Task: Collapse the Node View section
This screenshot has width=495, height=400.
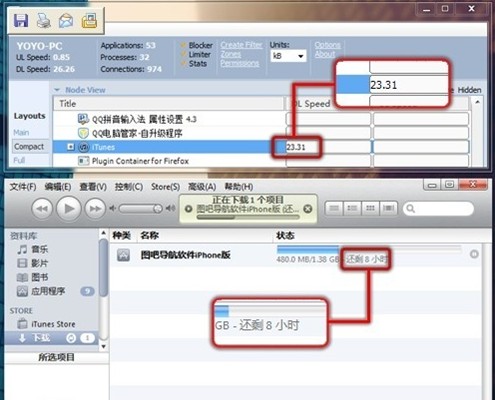Action: 57,90
